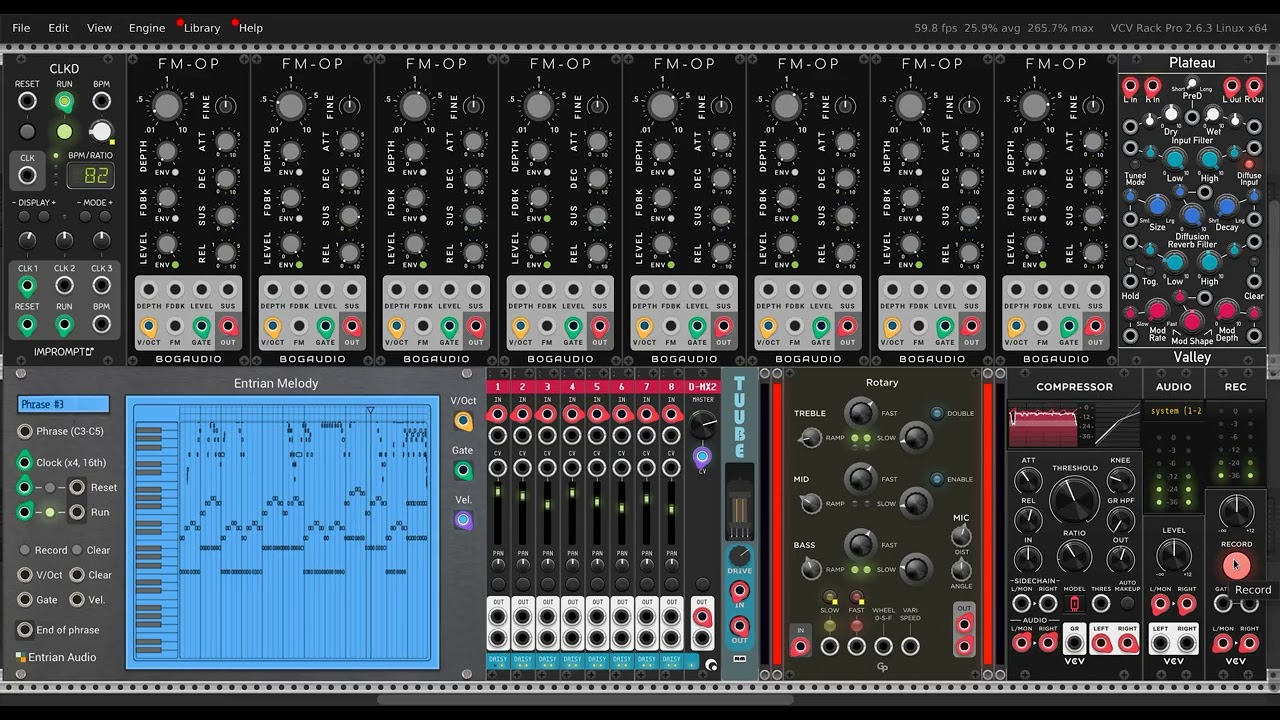Open the Phrase #3 selector in Entrian Melody
Viewport: 1280px width, 720px height.
(x=63, y=404)
